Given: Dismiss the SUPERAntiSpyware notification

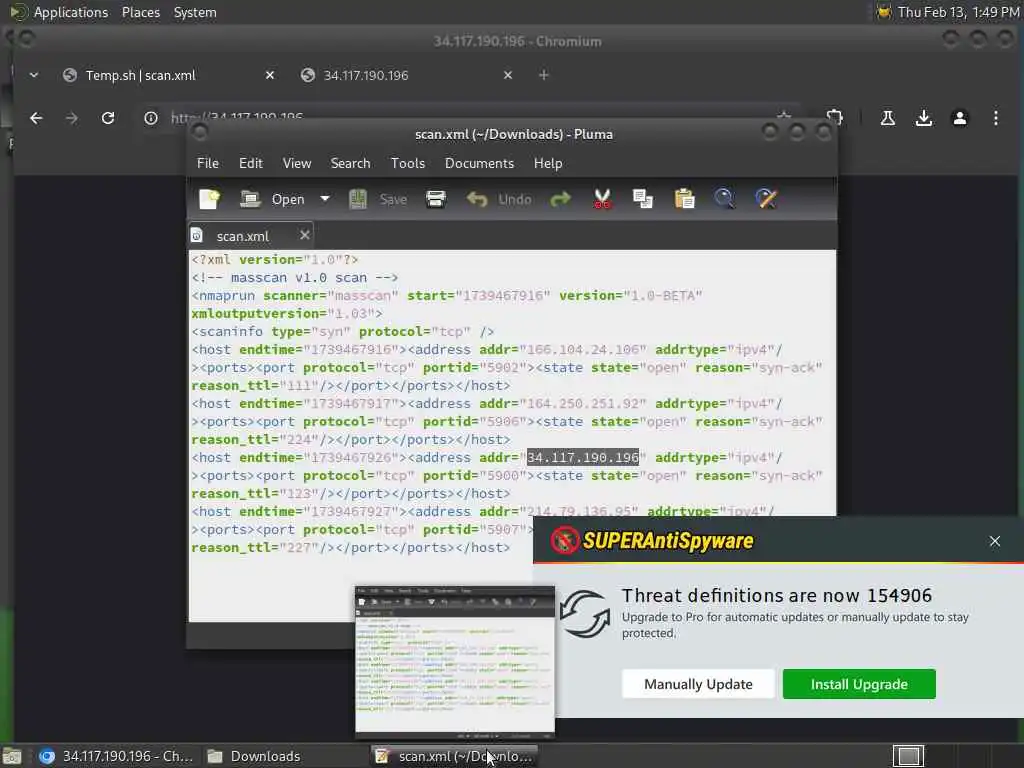Looking at the screenshot, I should click(x=995, y=541).
